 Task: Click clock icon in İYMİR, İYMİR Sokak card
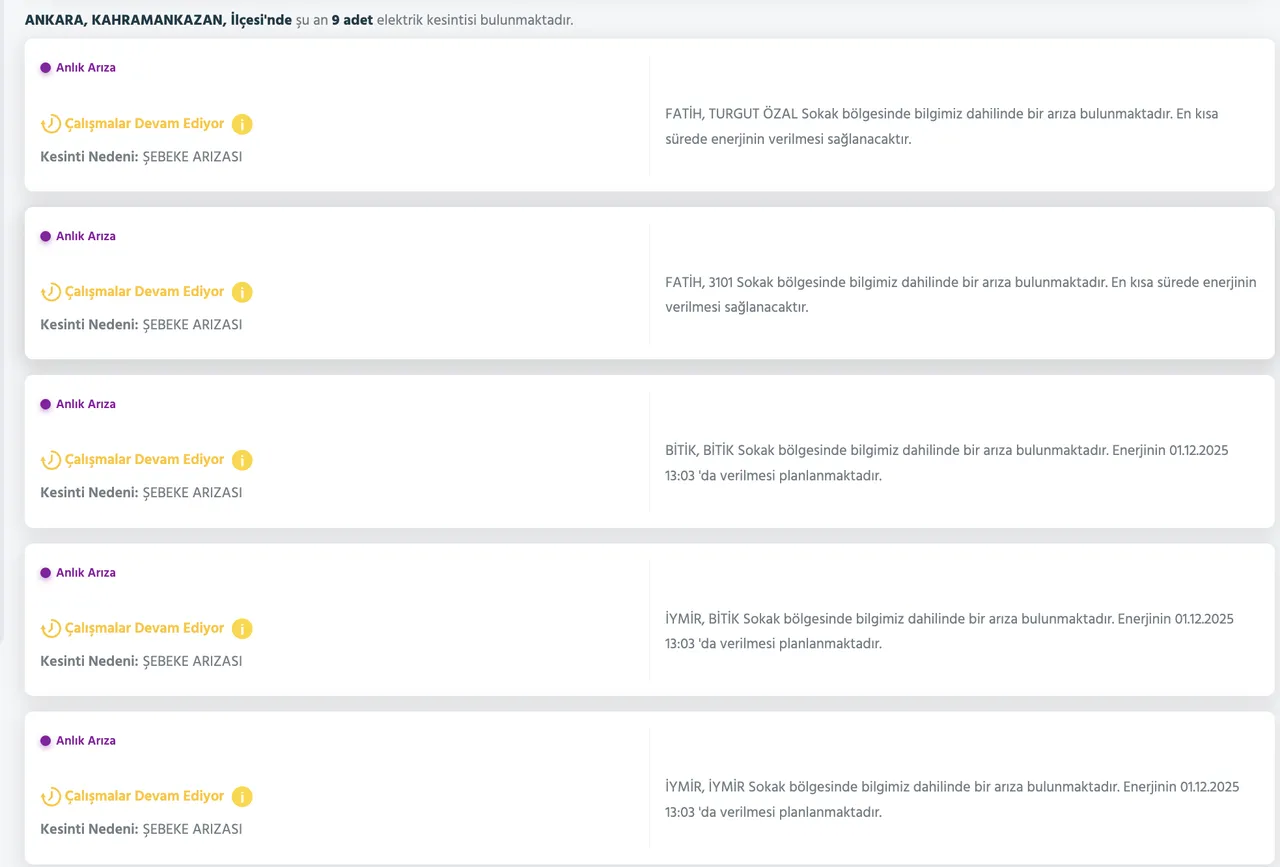pyautogui.click(x=50, y=797)
